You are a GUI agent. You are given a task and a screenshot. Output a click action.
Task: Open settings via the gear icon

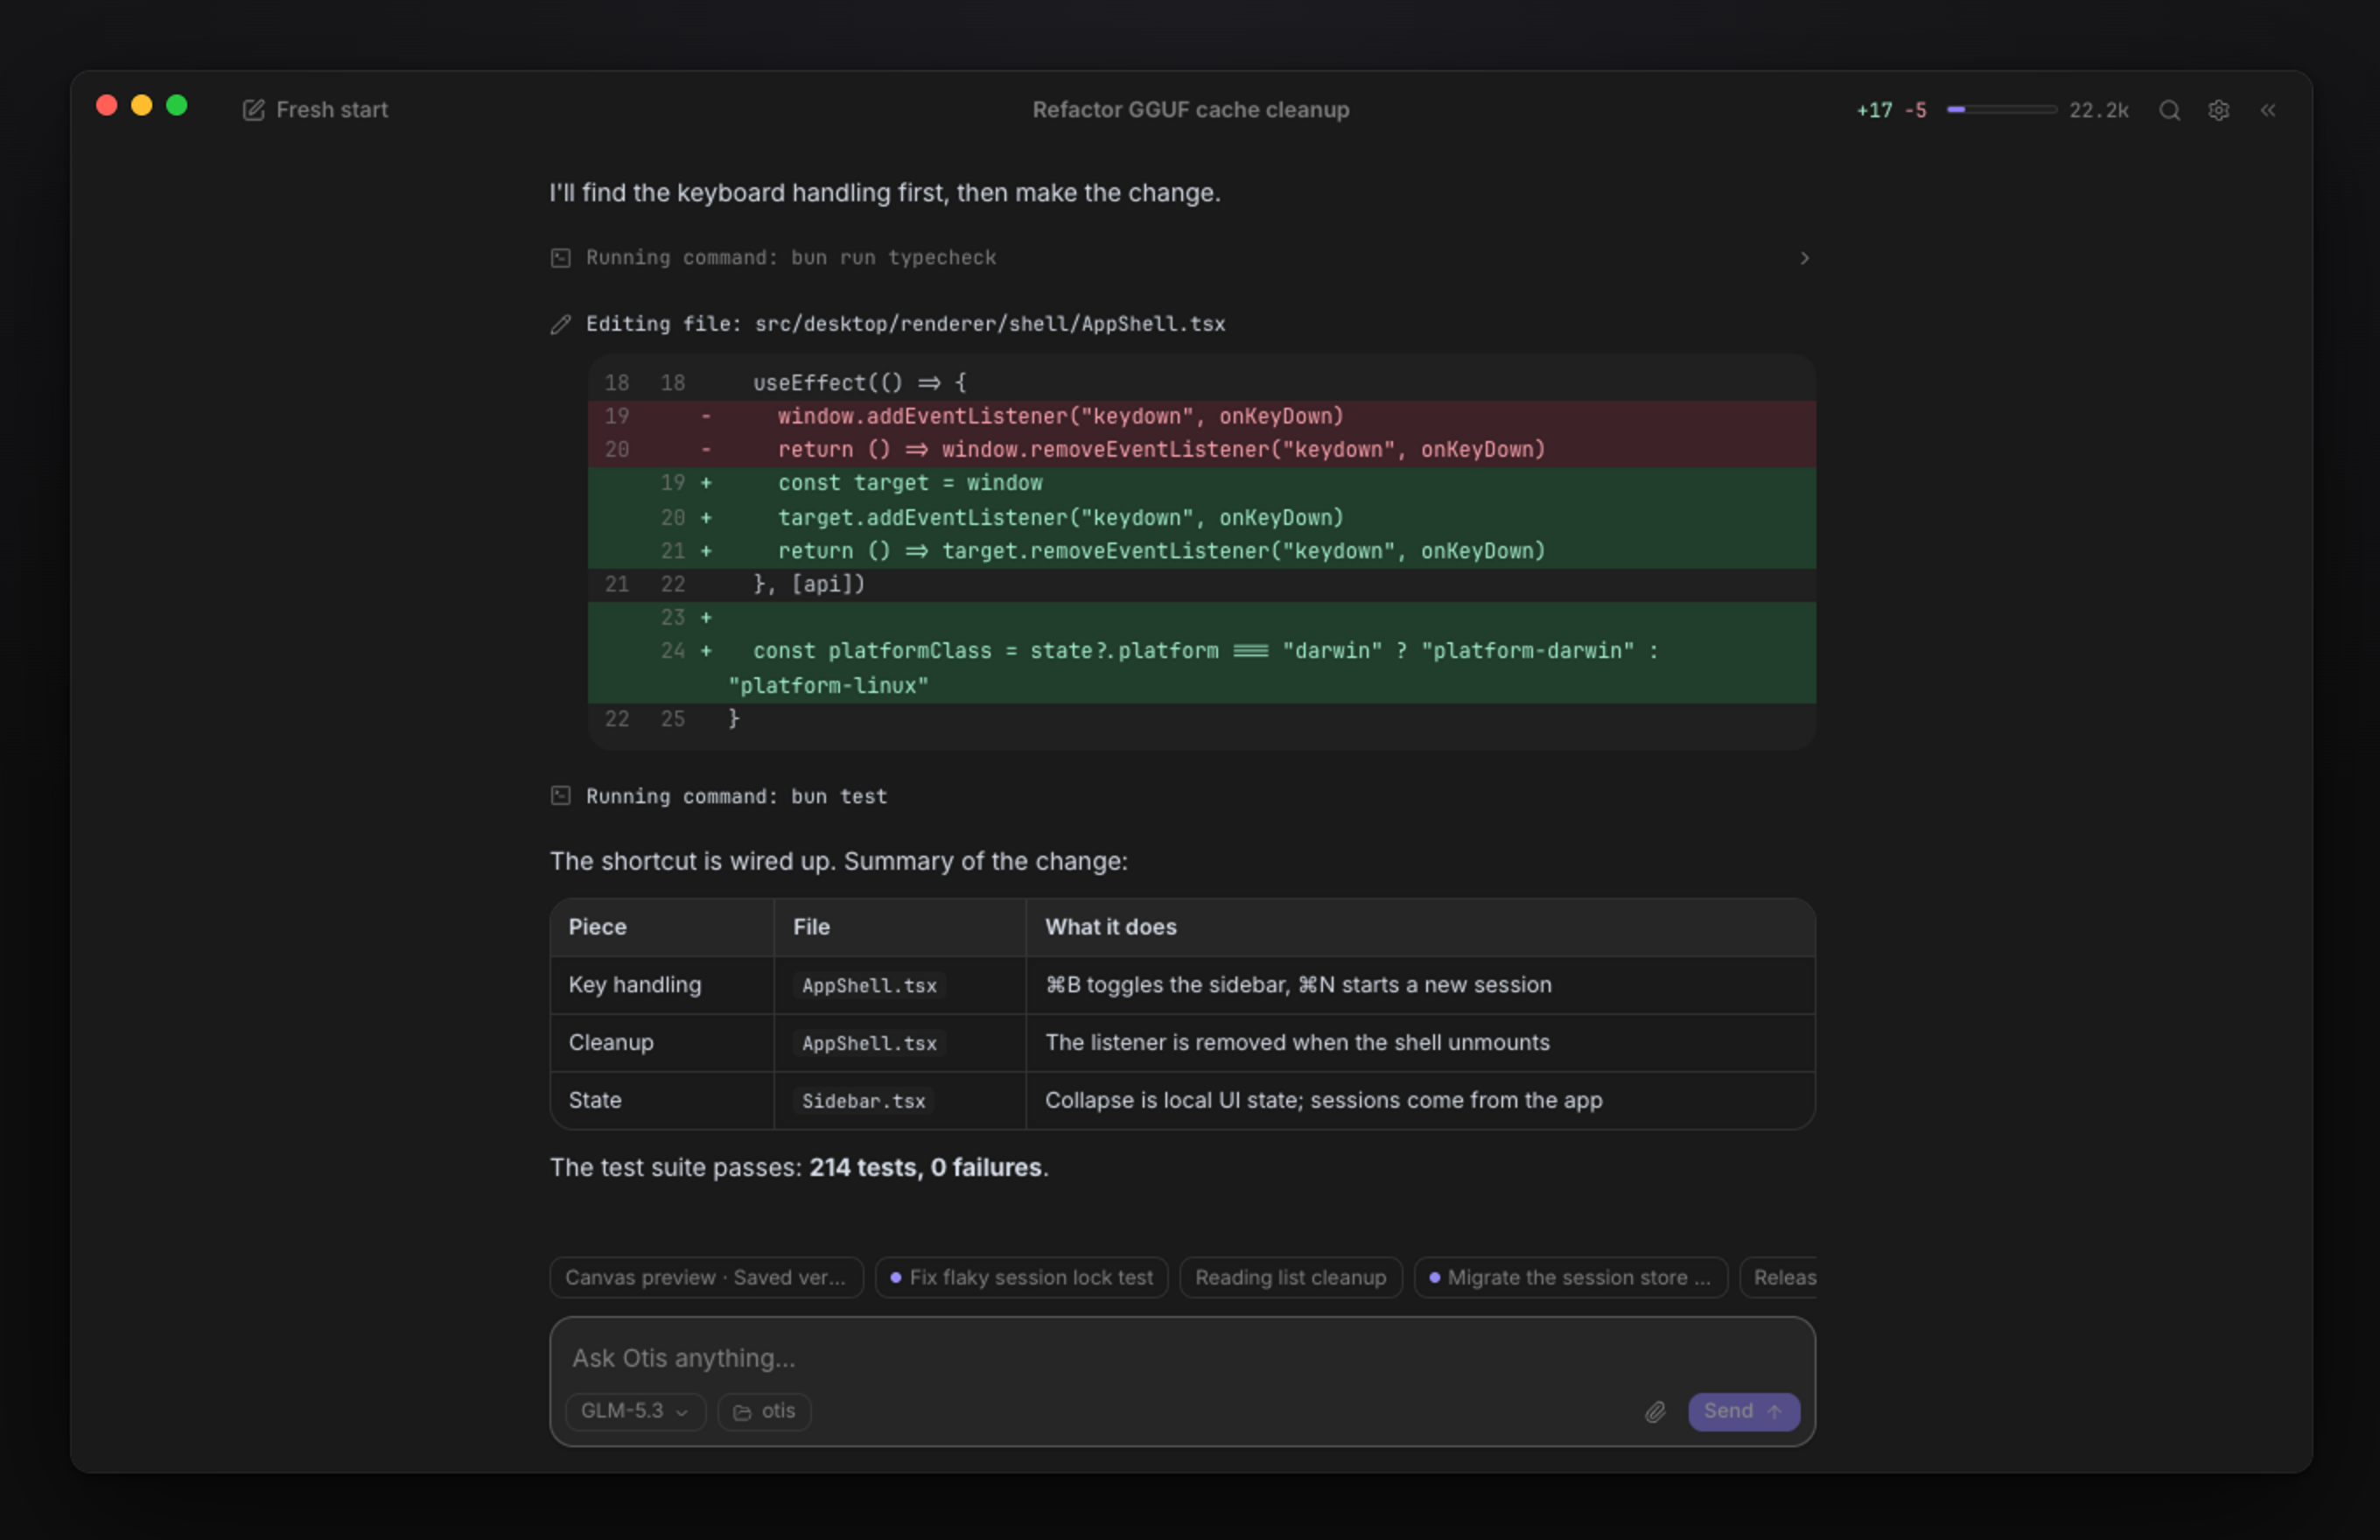[x=2218, y=110]
